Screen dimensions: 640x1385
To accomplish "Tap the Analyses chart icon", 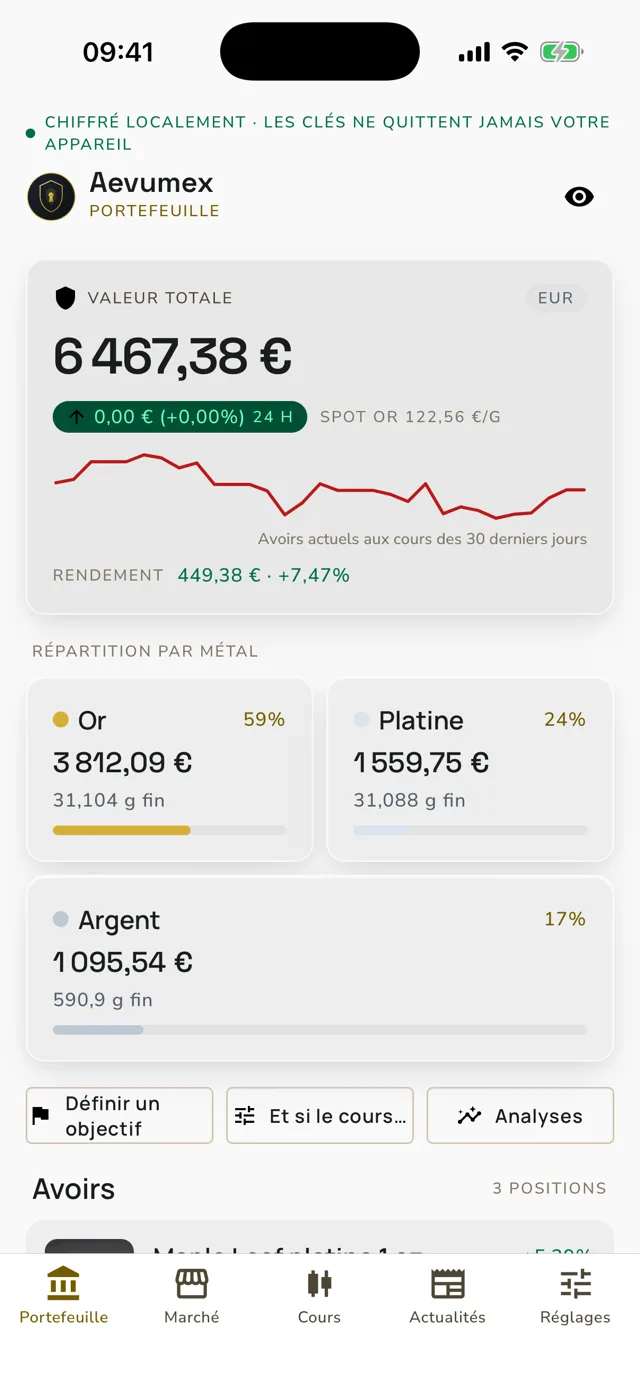I will coord(469,1116).
